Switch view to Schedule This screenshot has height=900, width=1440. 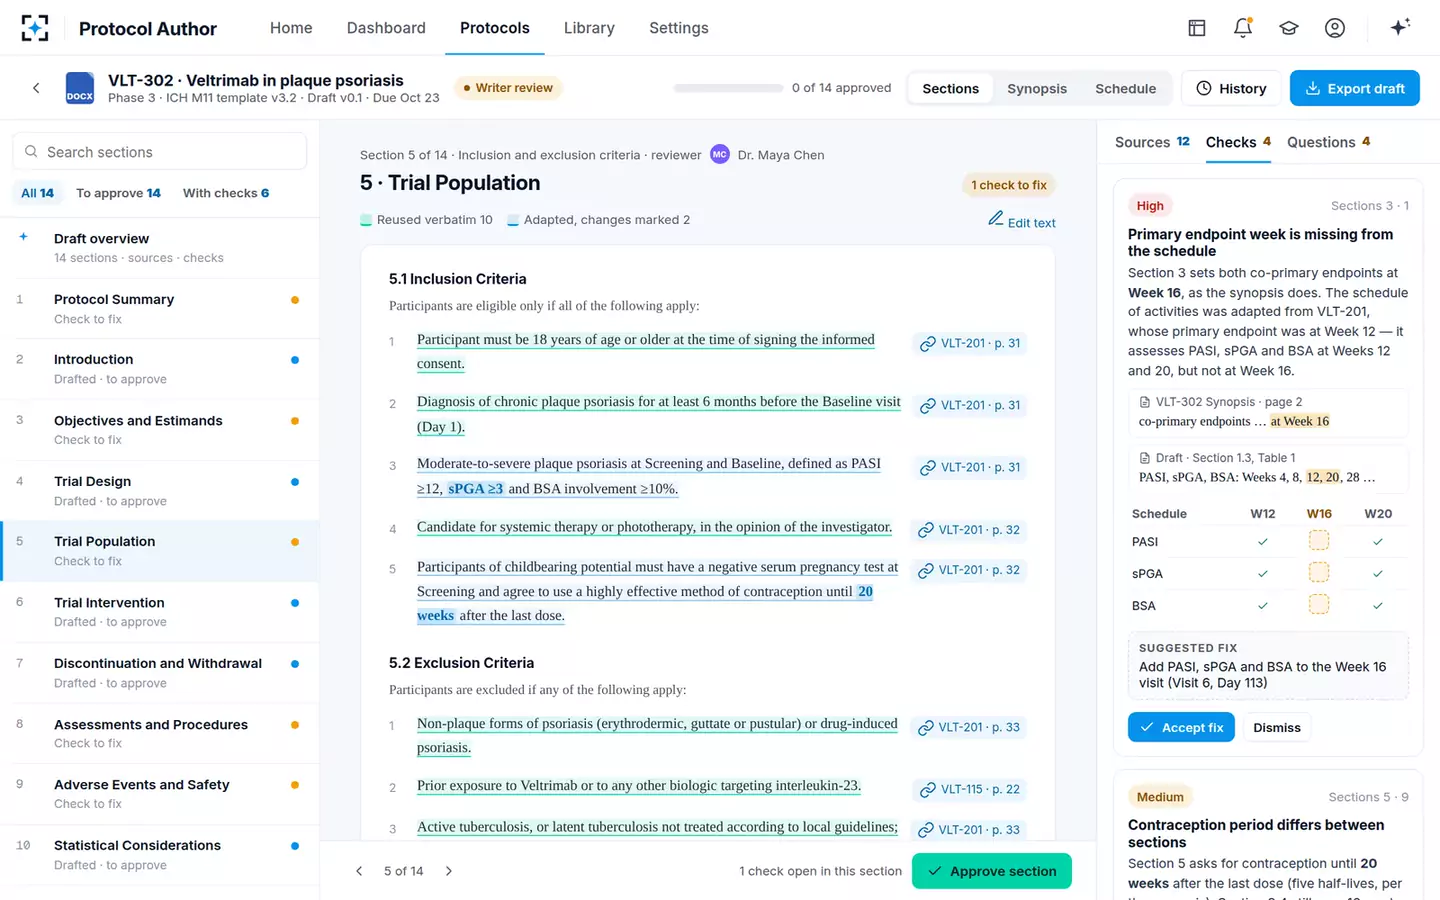(1125, 88)
